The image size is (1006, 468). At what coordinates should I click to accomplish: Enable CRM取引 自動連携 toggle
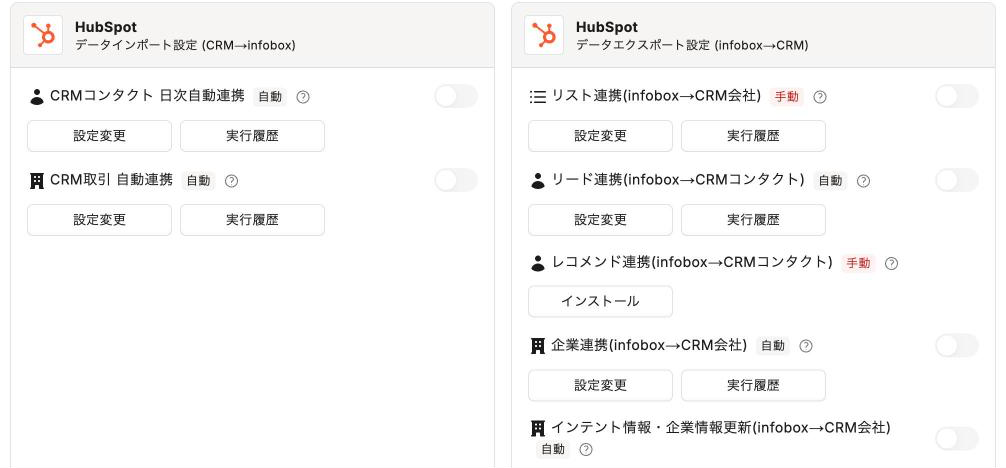click(456, 180)
